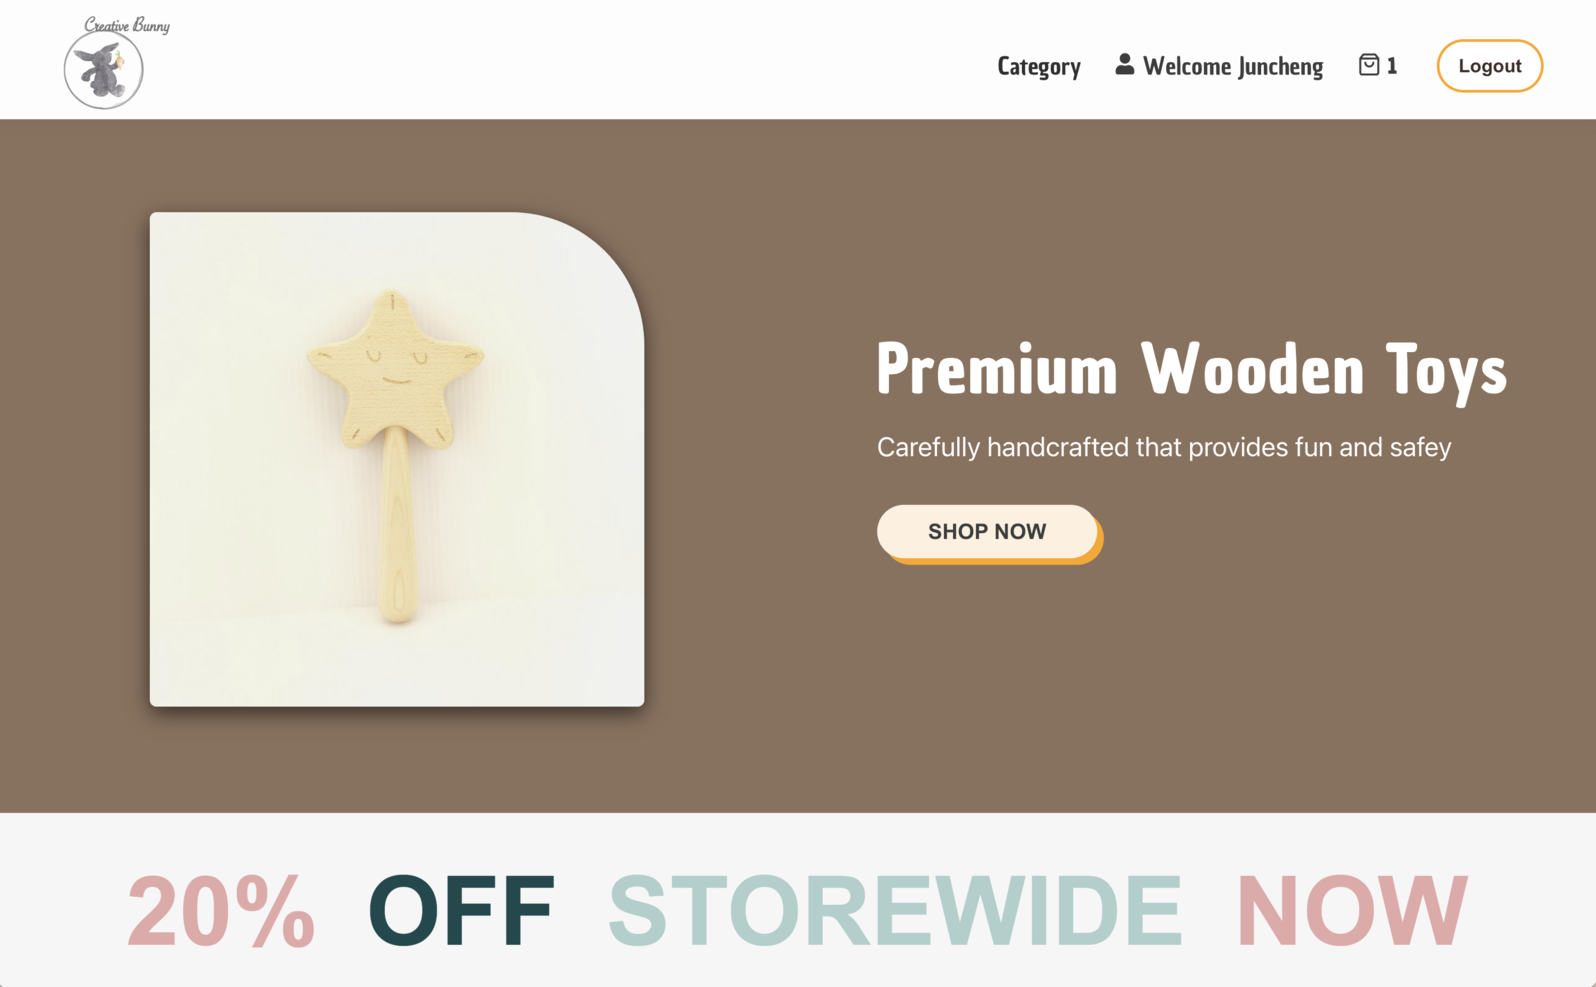Screen dimensions: 1596x987
Task: Click the wooden toy's handle
Action: [397, 525]
